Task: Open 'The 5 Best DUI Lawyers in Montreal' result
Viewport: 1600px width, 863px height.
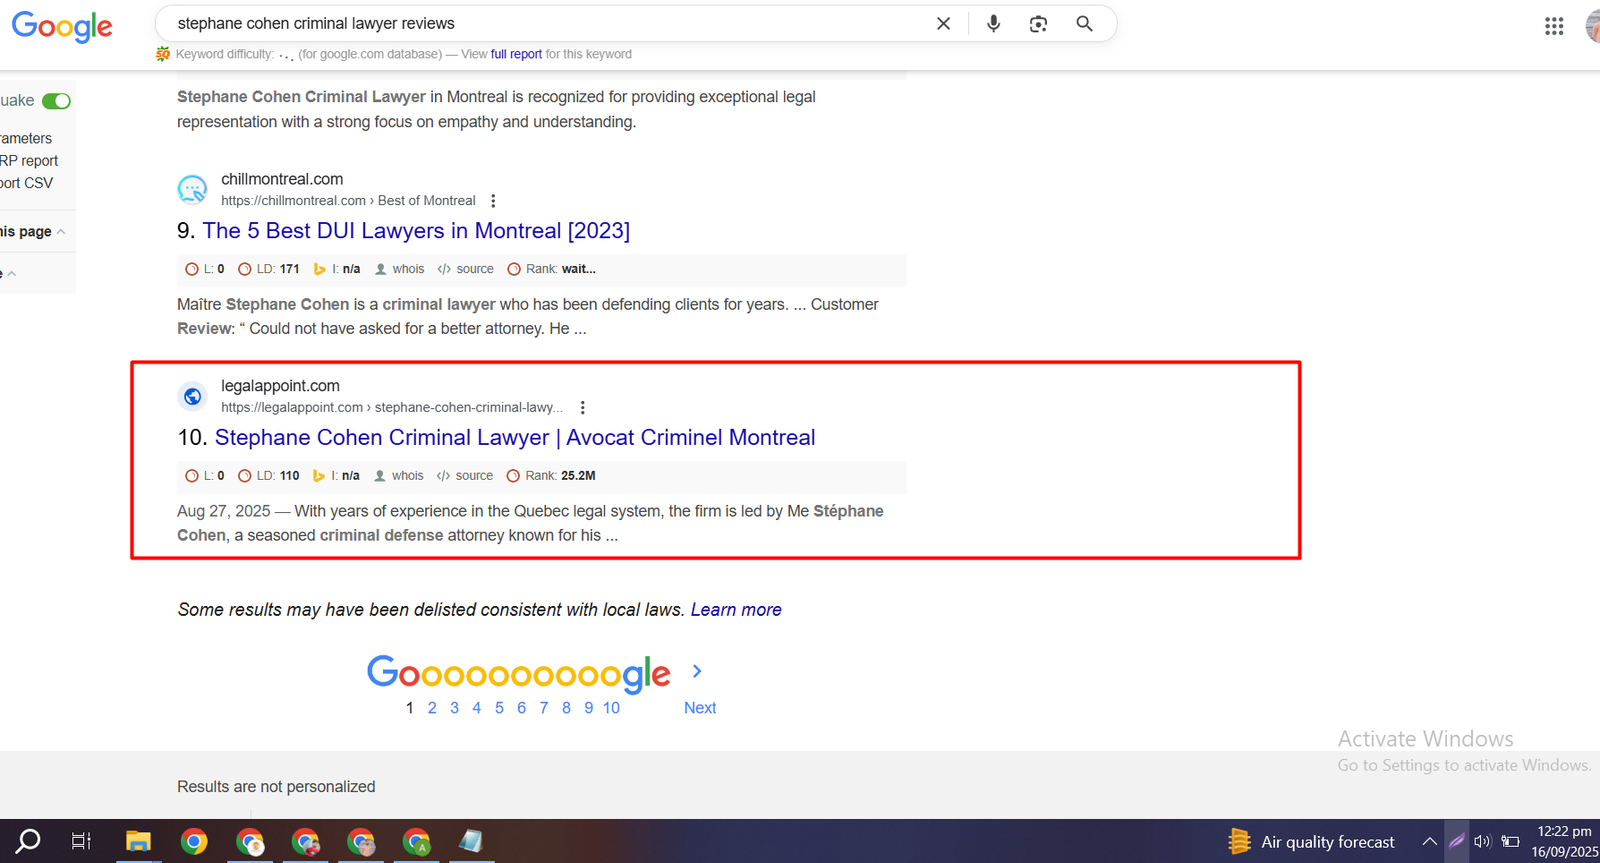Action: pos(416,231)
